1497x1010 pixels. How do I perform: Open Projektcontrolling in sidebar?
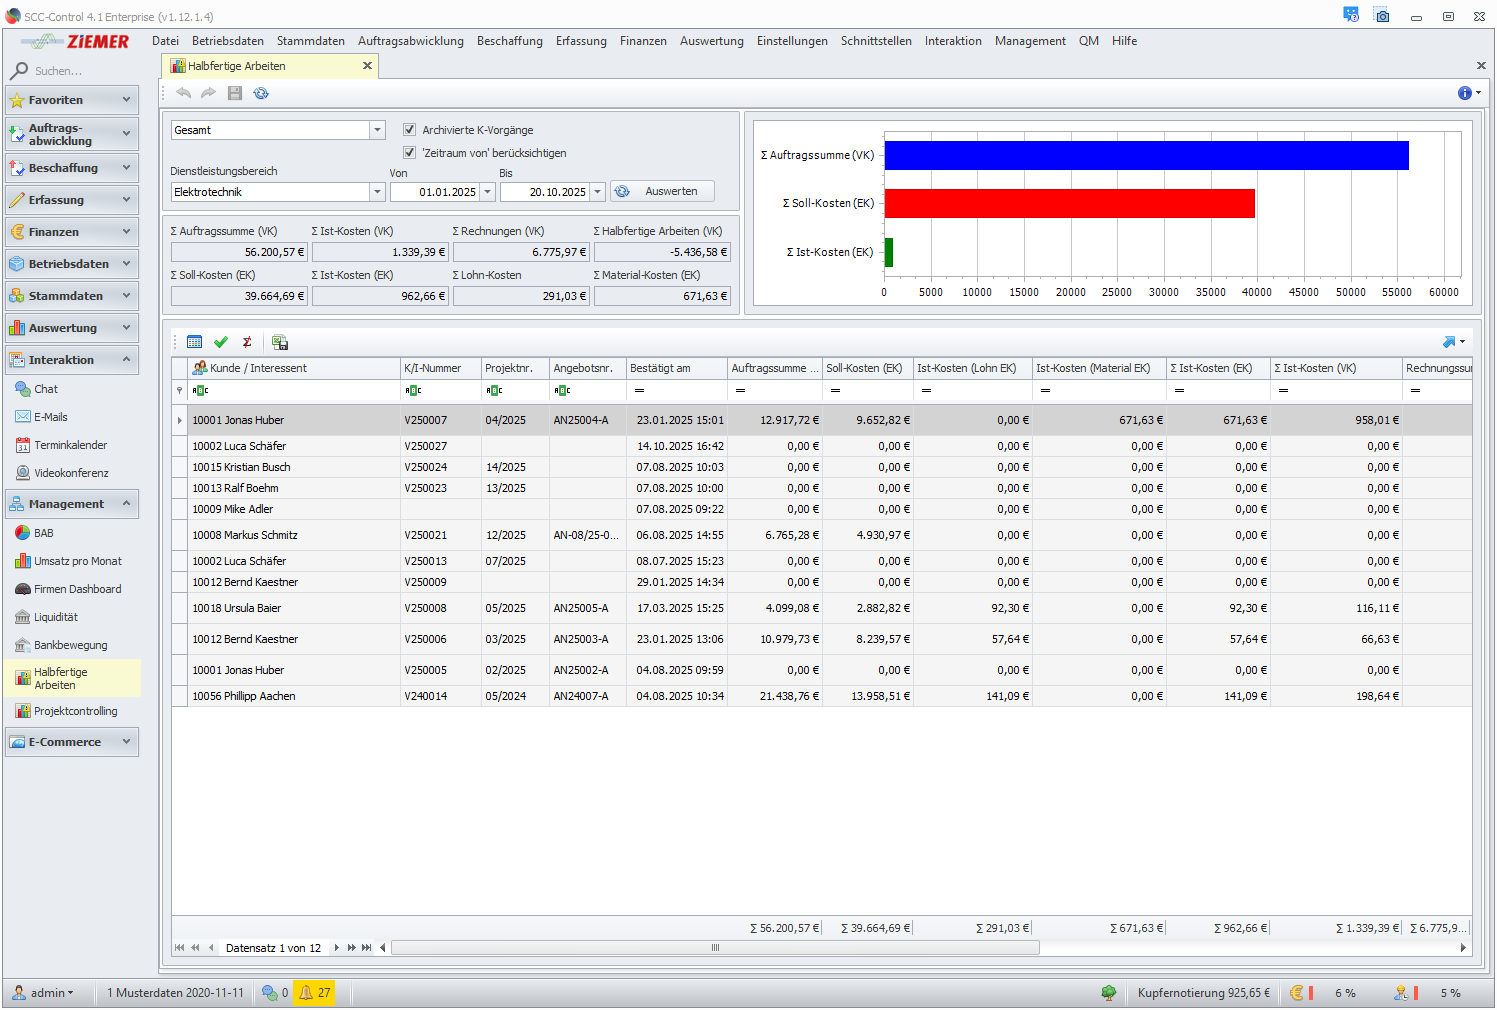pos(75,711)
